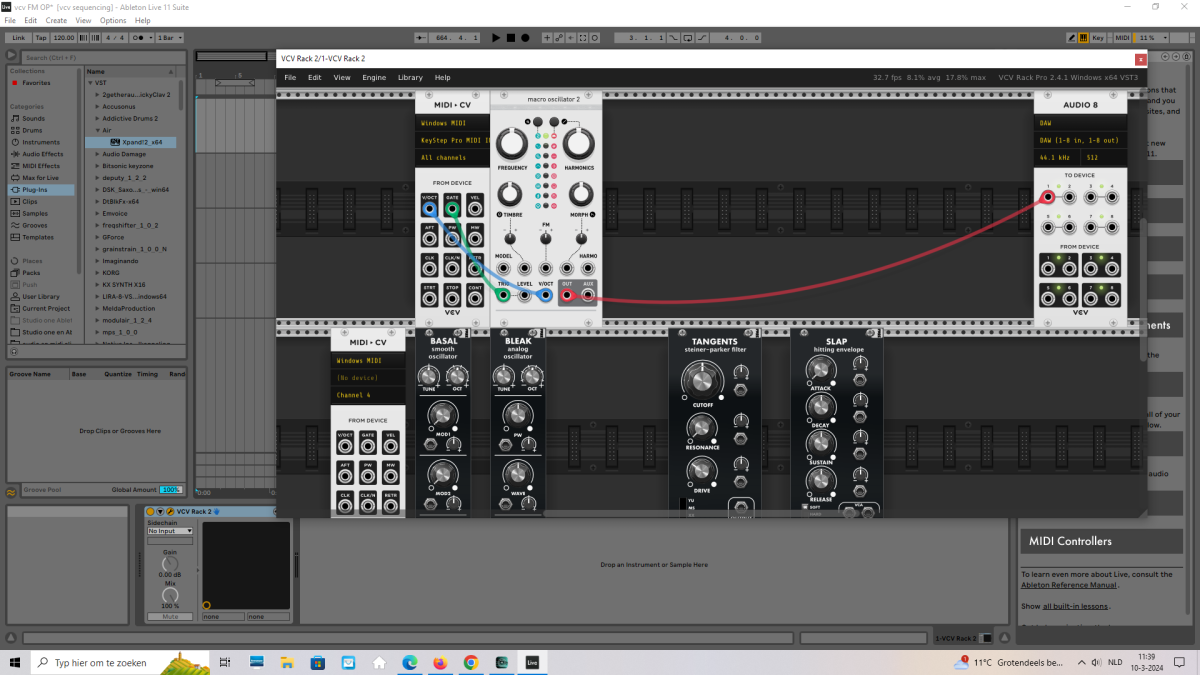Click the Global Amount 100% slider

(x=171, y=490)
